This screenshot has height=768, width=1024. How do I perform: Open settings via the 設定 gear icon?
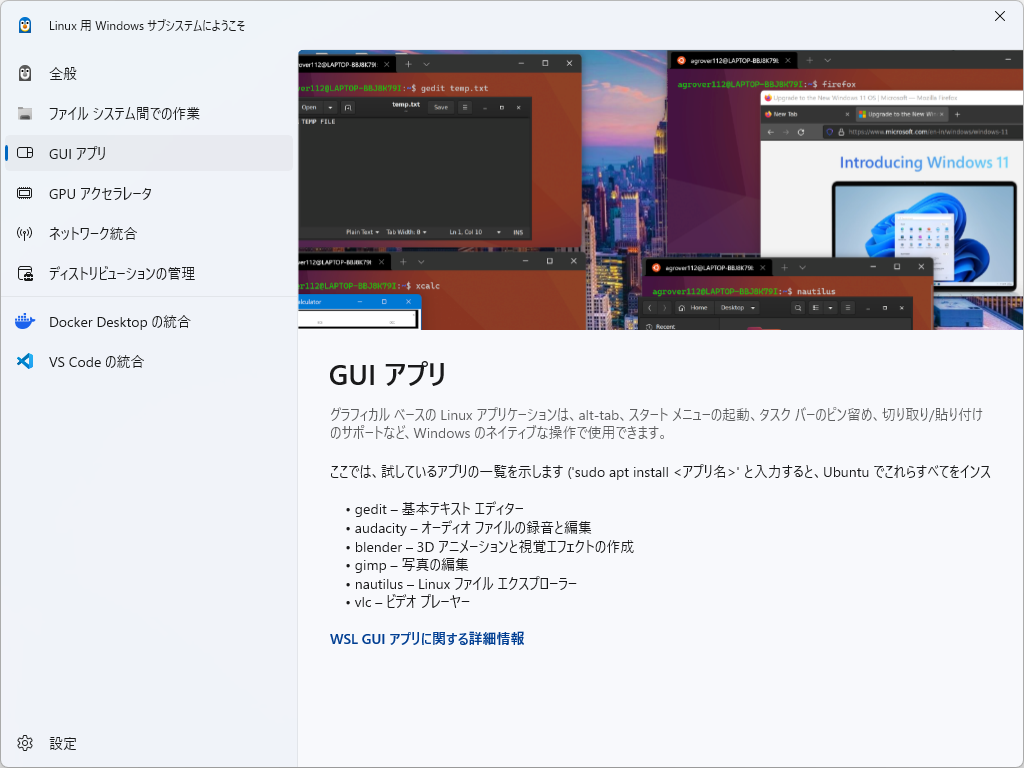click(x=25, y=743)
